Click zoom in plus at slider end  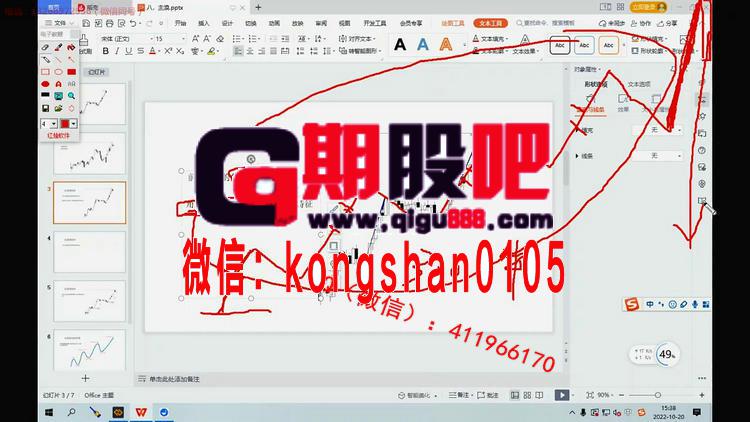tap(702, 395)
